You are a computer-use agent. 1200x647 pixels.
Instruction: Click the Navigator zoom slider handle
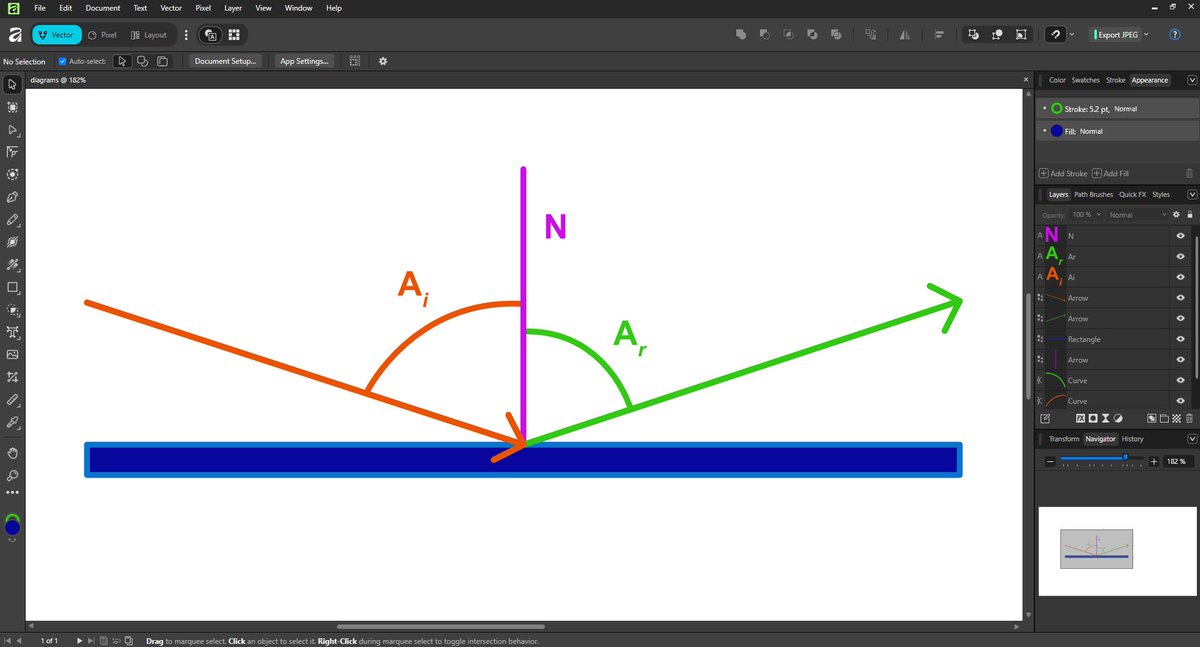point(1125,457)
